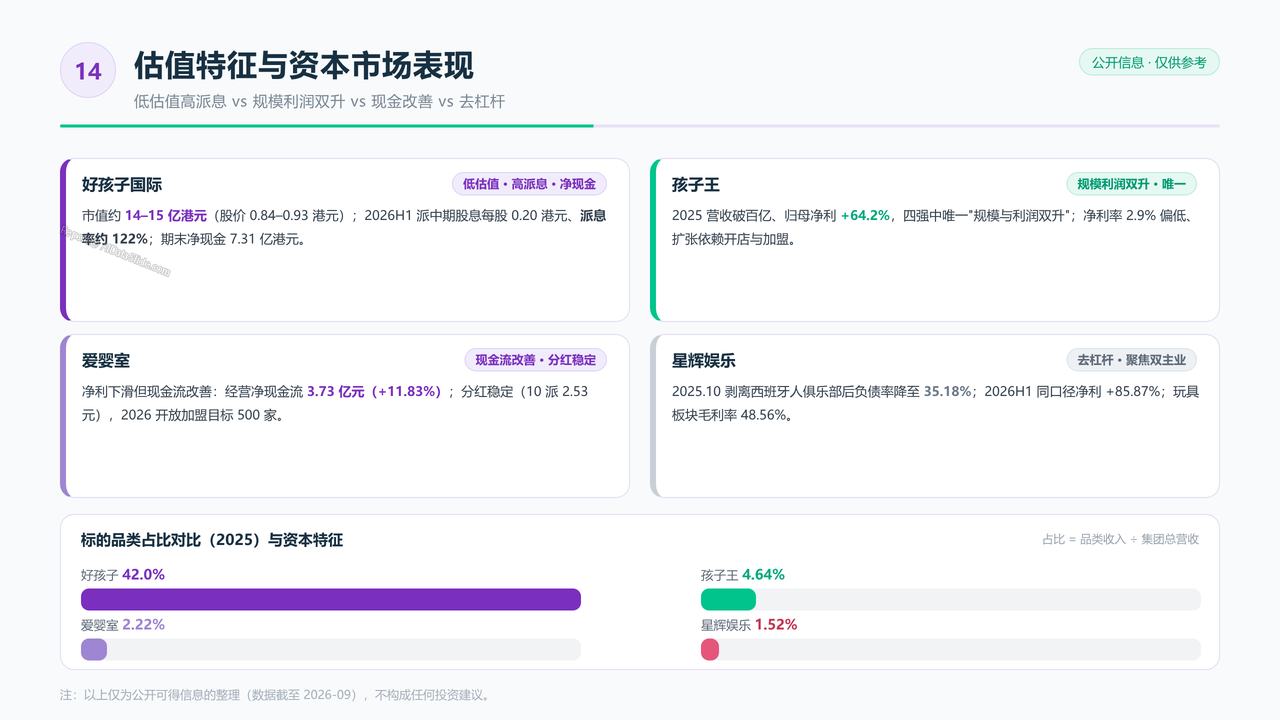Select the 孩子王 card heading
Screen dimensions: 1280x720
click(x=696, y=185)
